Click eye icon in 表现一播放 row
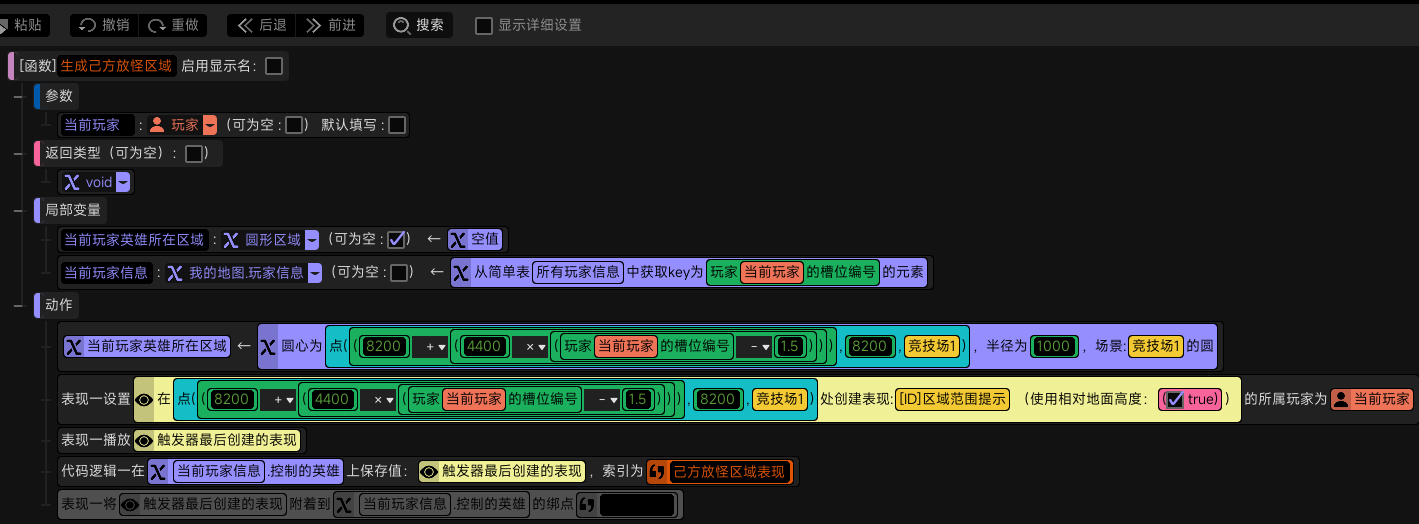Screen dimensions: 1419x524 [144, 440]
